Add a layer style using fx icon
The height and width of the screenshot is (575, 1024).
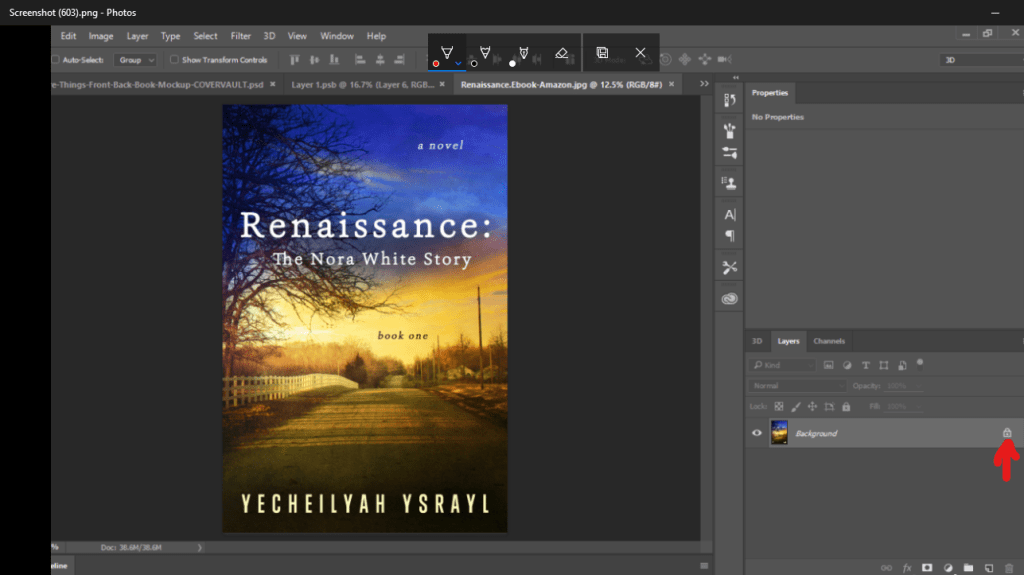coord(907,567)
